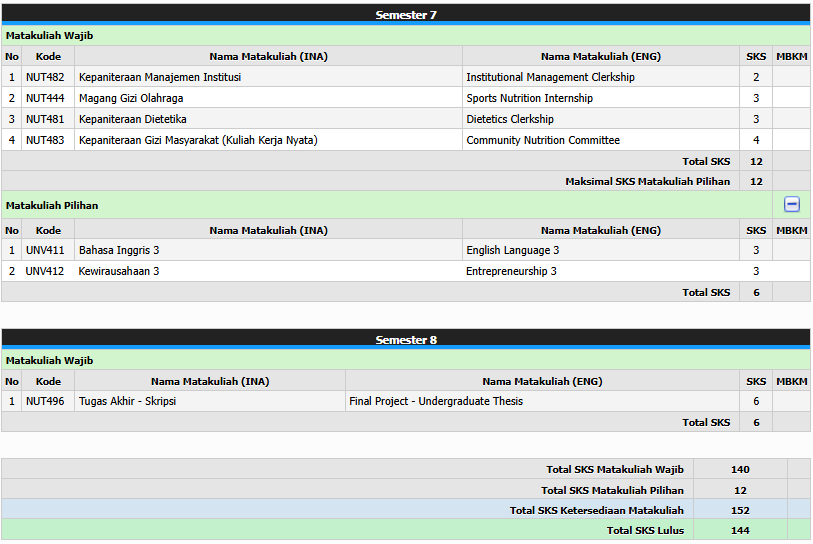The image size is (813, 544).
Task: Click Magang Gizi Olahraga course name
Action: click(131, 98)
